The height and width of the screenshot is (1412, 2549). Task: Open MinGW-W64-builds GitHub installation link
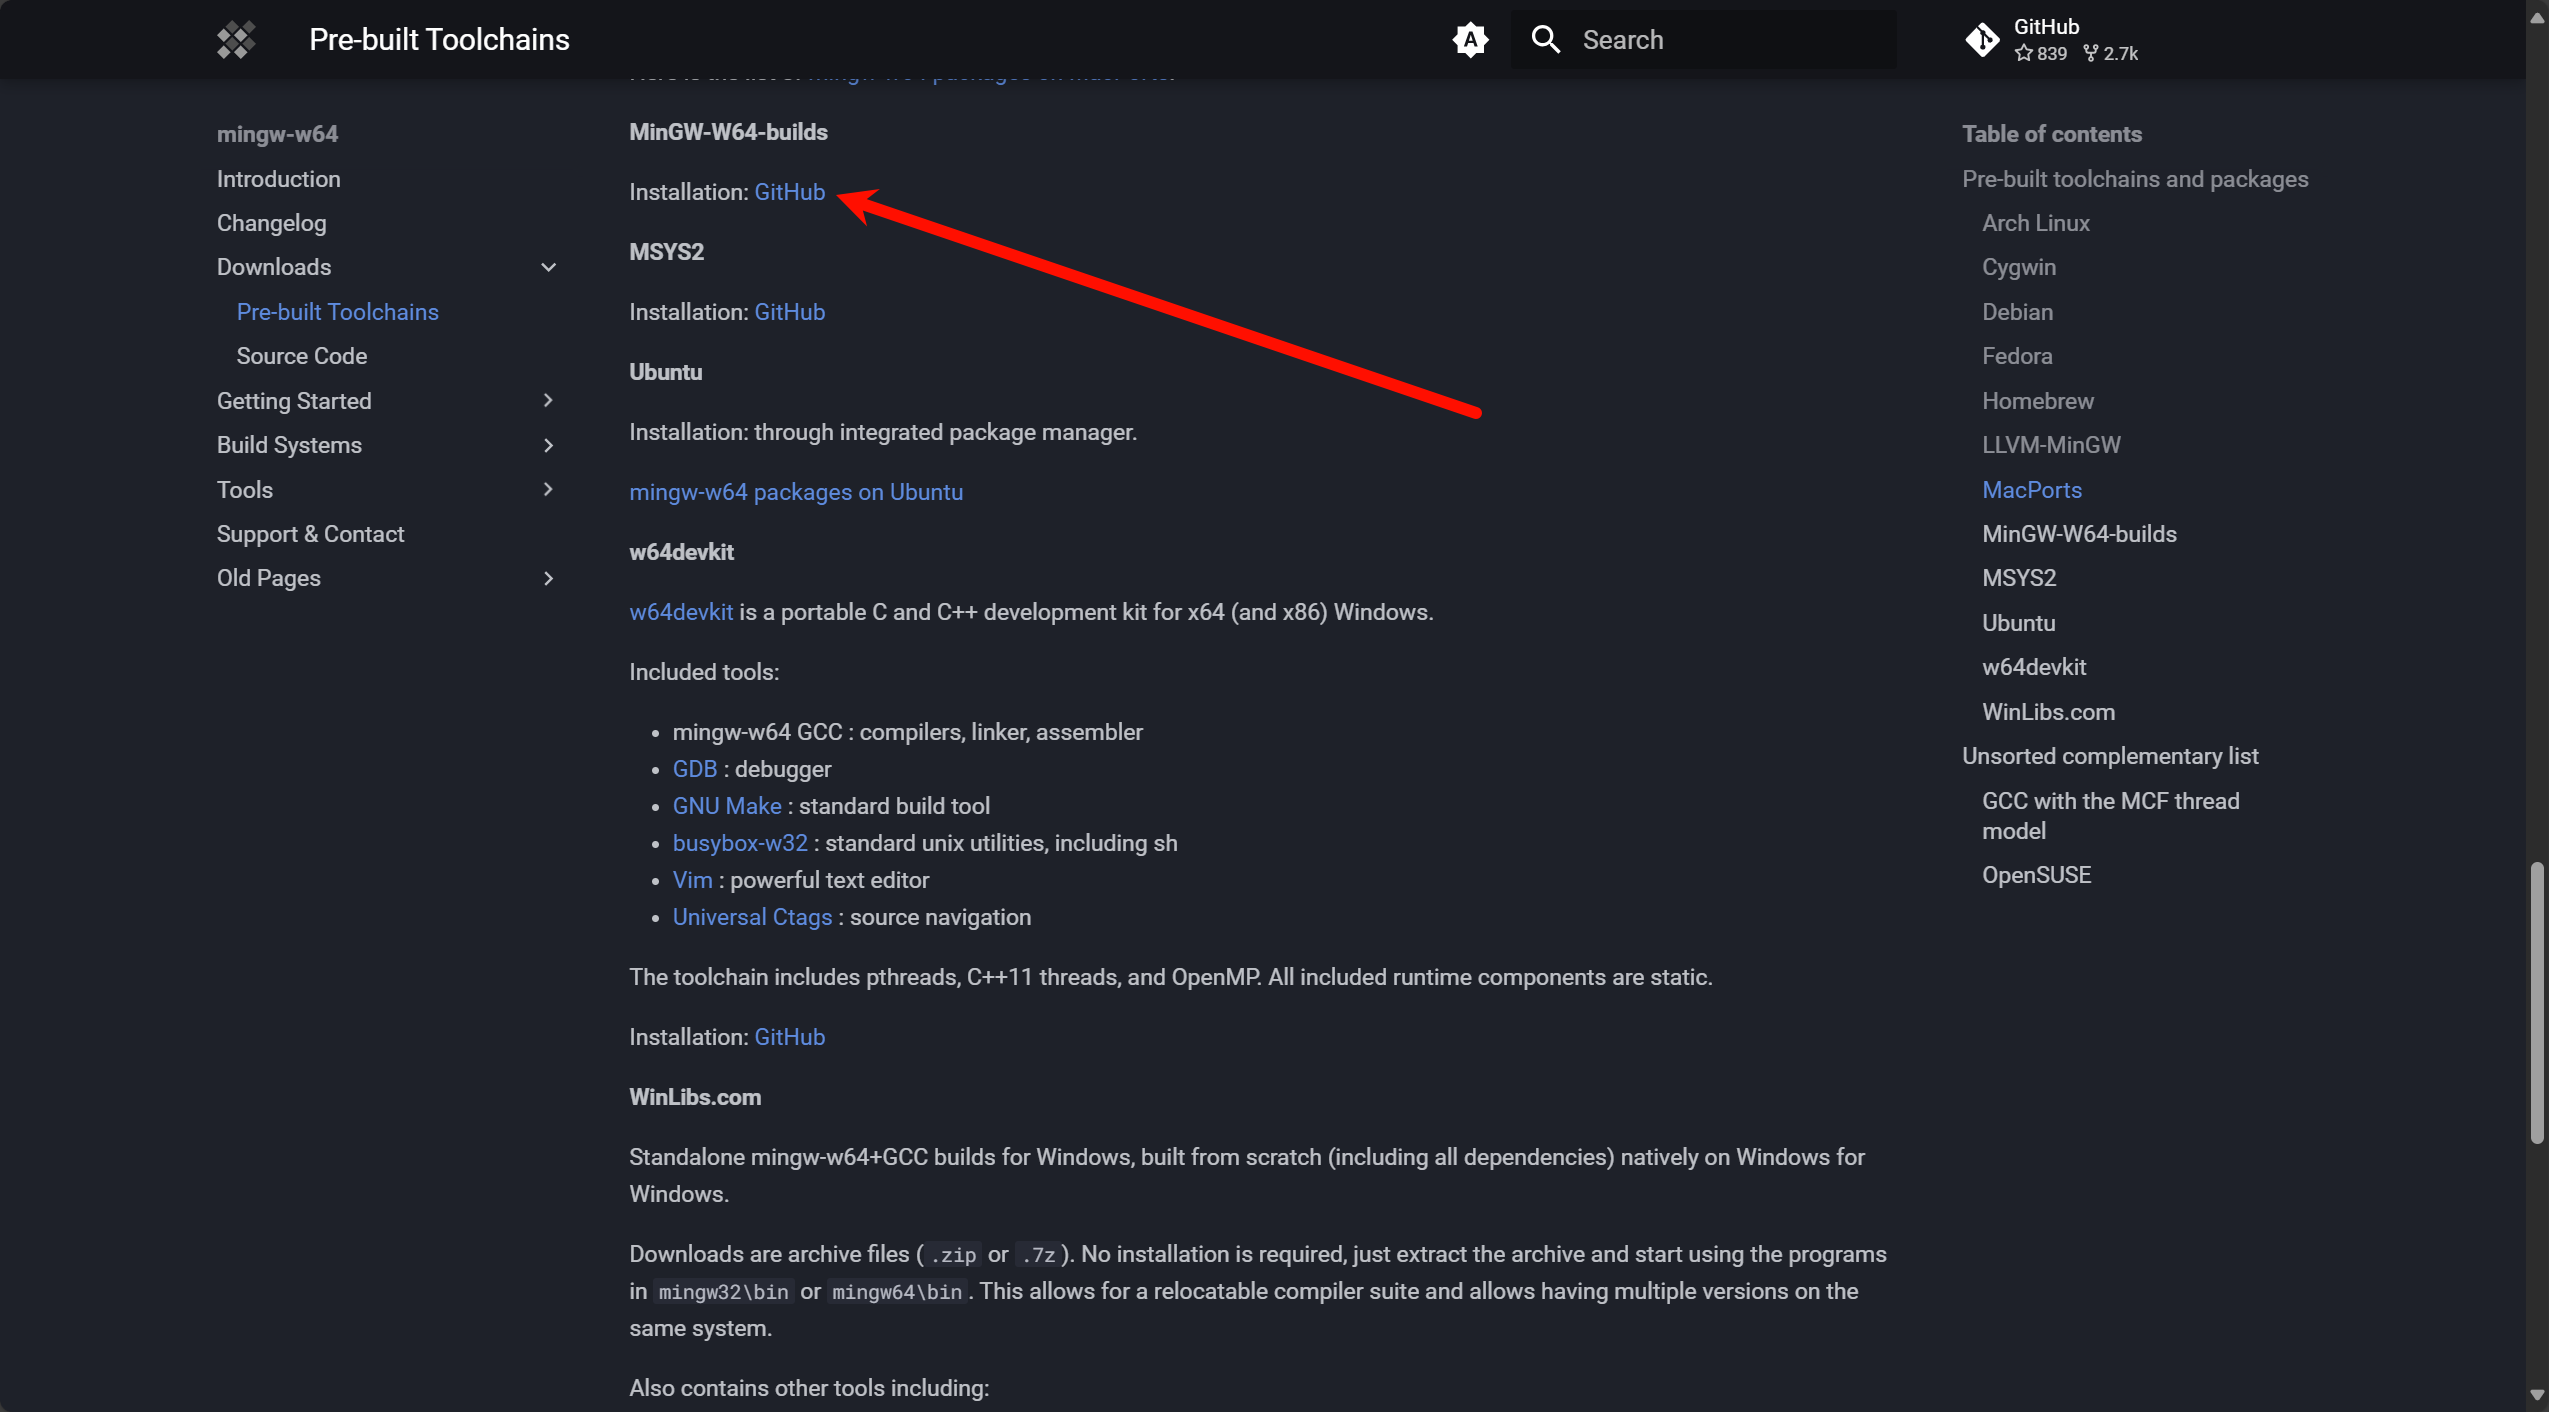pyautogui.click(x=789, y=192)
